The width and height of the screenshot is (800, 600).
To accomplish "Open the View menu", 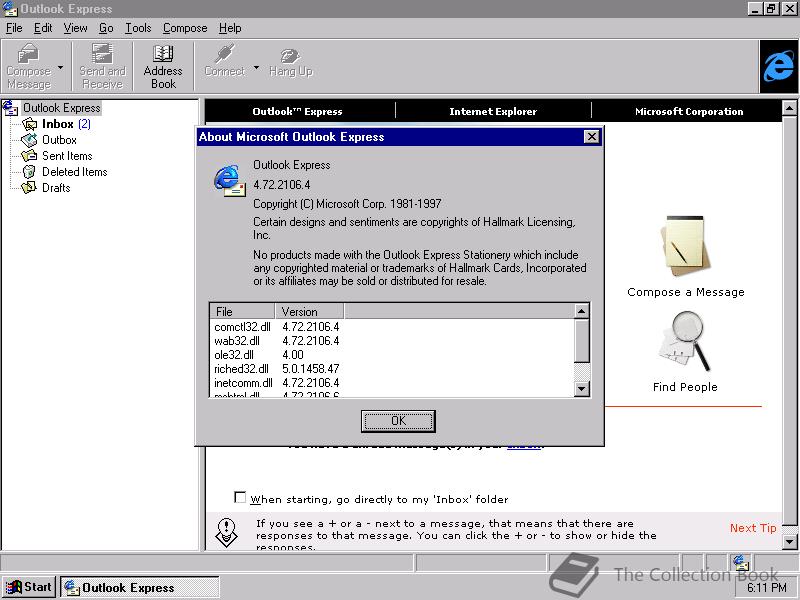I will [x=76, y=28].
